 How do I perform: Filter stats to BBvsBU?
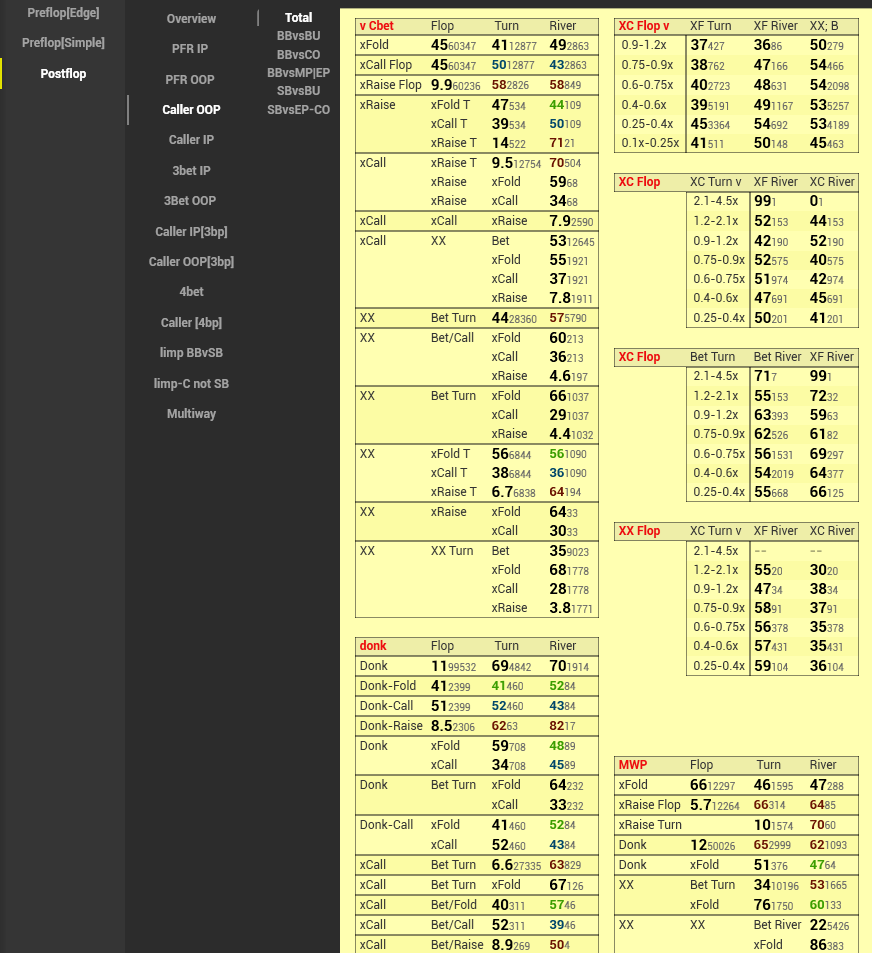click(298, 36)
